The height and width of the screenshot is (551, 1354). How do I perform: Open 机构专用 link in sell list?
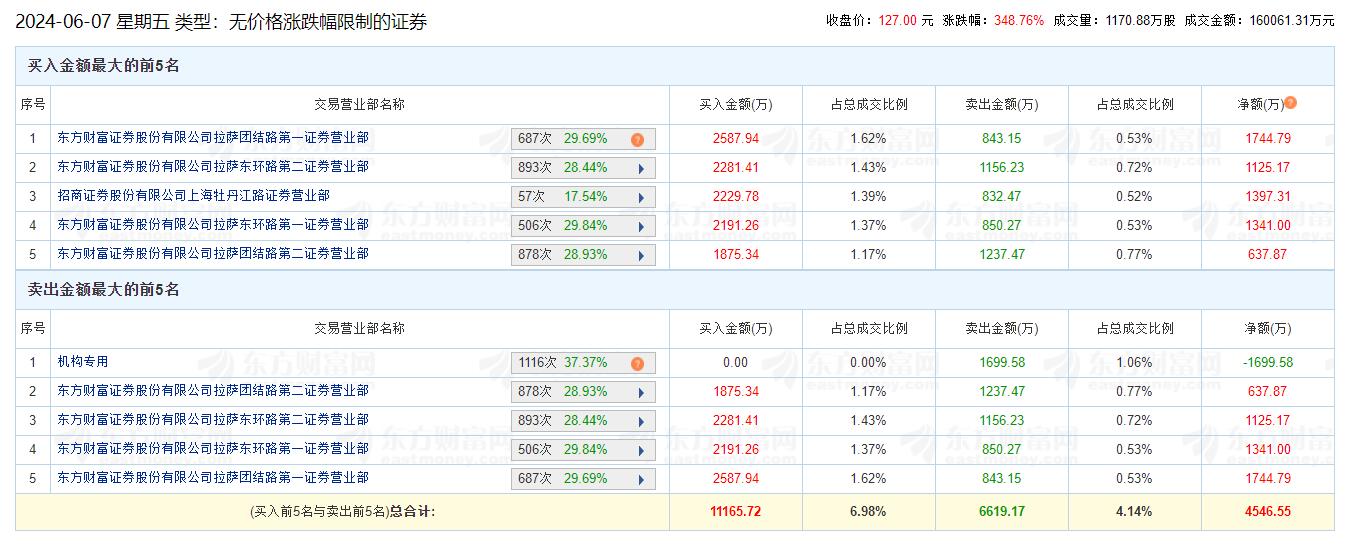[x=82, y=362]
